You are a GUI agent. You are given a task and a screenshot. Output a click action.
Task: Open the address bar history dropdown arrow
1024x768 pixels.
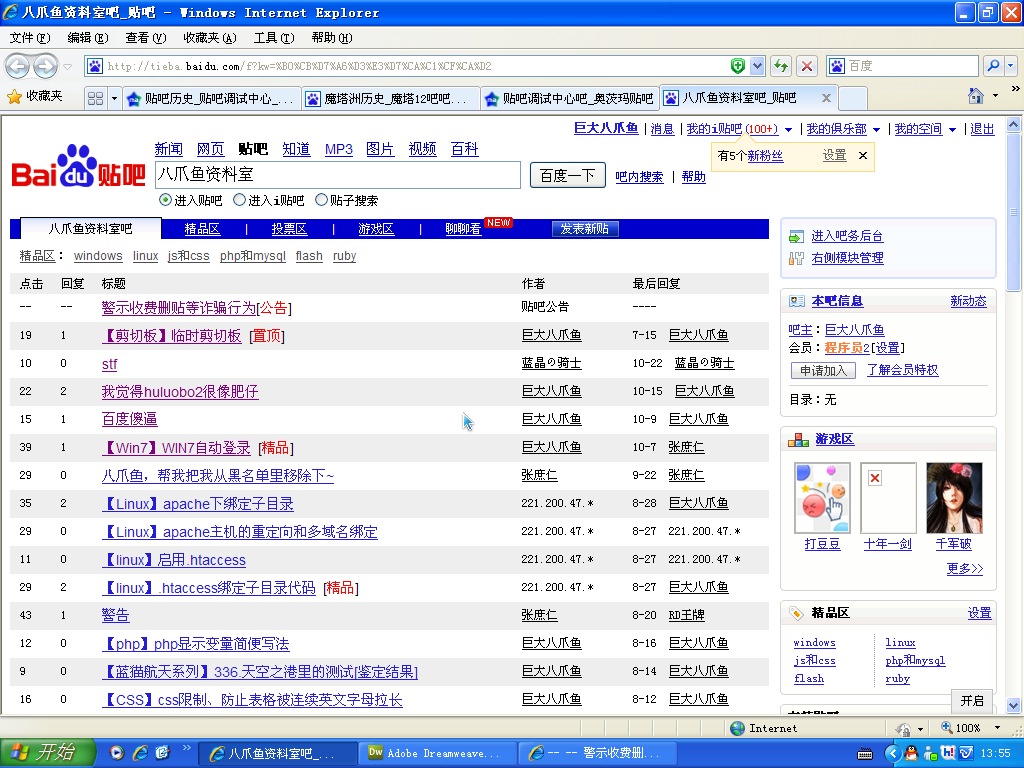(758, 66)
